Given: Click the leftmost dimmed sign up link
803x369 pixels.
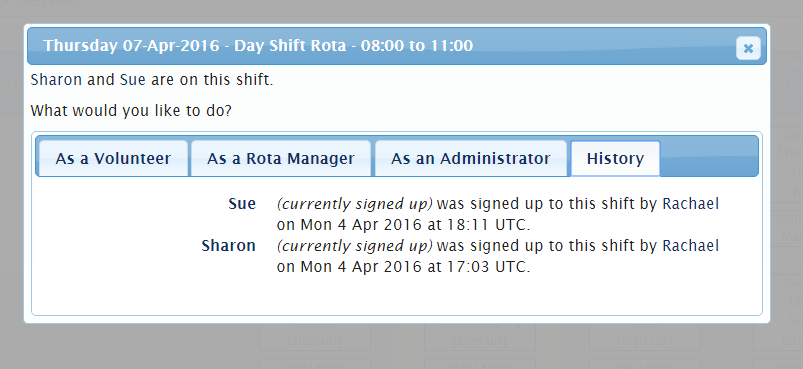Looking at the screenshot, I should [314, 339].
